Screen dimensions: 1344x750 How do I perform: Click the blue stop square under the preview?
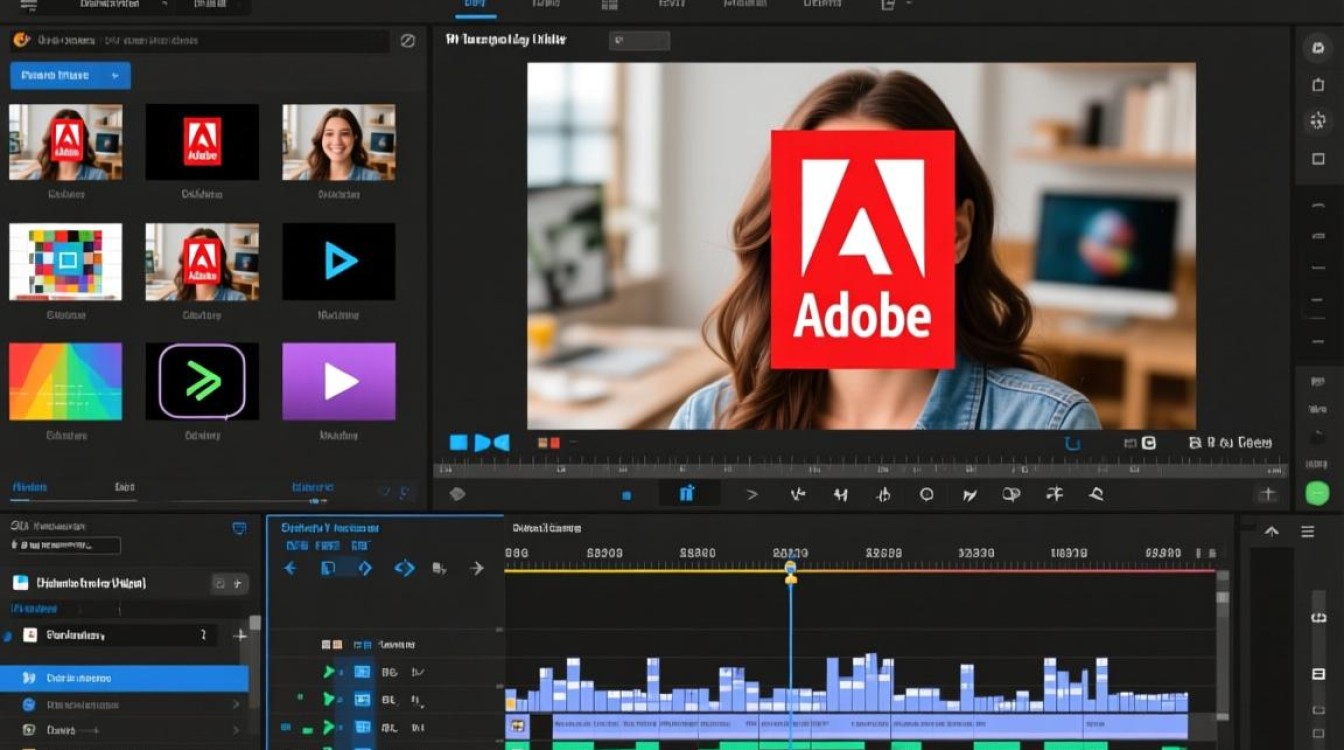pos(459,442)
